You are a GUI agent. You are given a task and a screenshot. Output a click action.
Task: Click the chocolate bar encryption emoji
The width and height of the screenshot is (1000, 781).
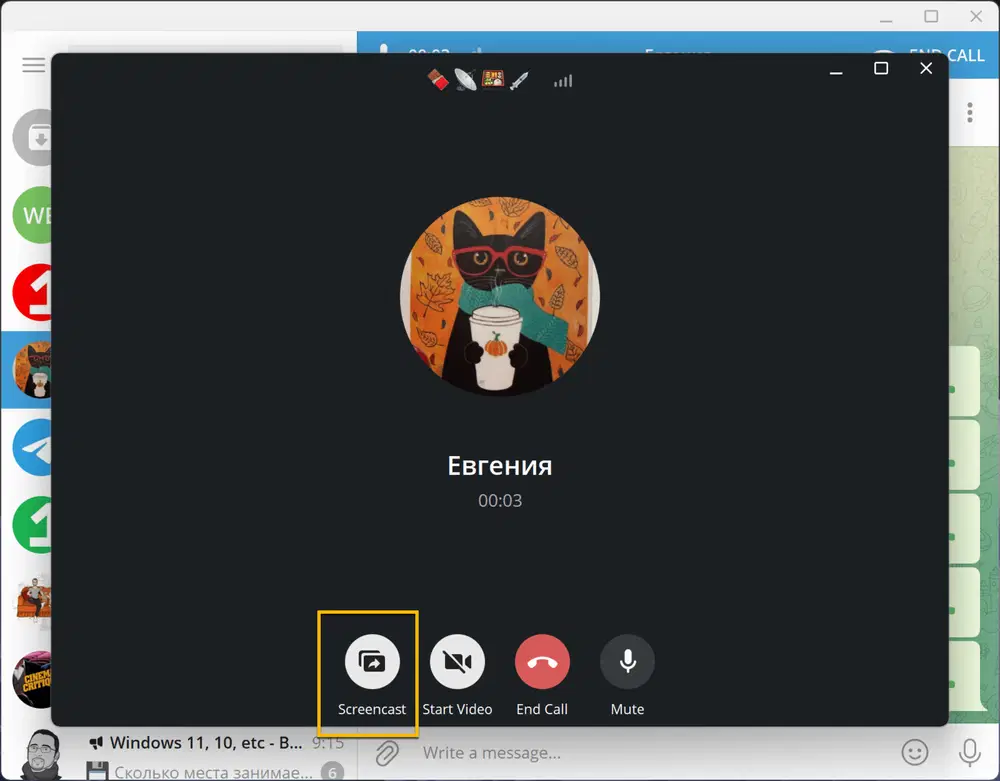pyautogui.click(x=438, y=80)
